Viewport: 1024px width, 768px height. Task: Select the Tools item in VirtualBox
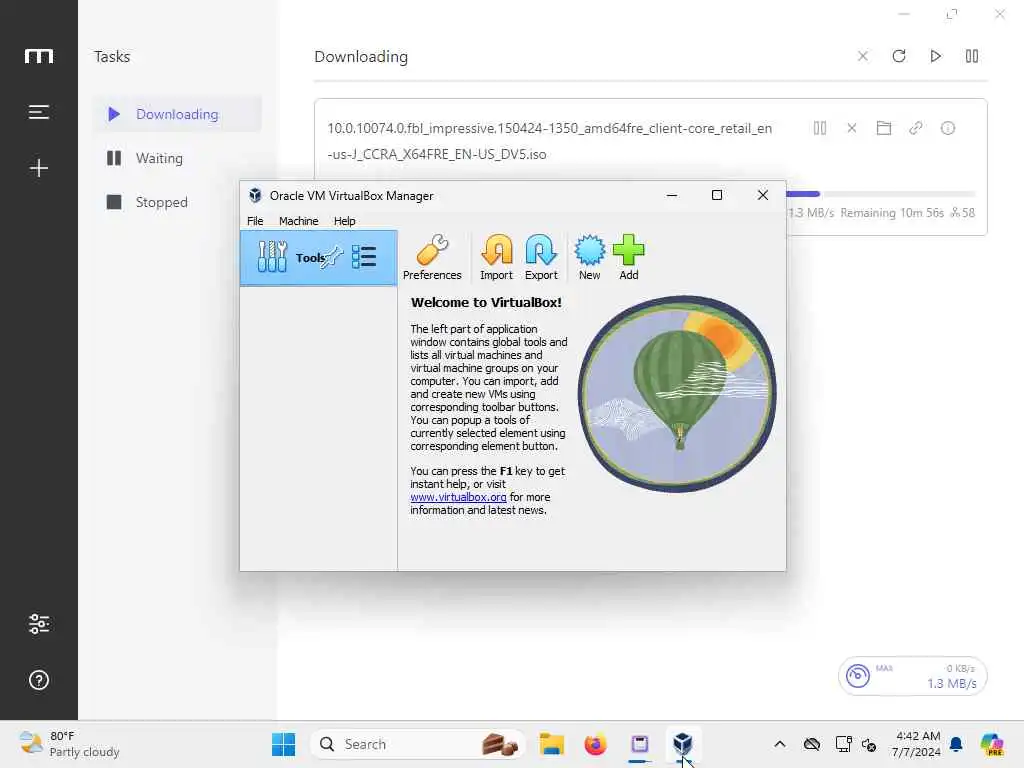click(318, 257)
